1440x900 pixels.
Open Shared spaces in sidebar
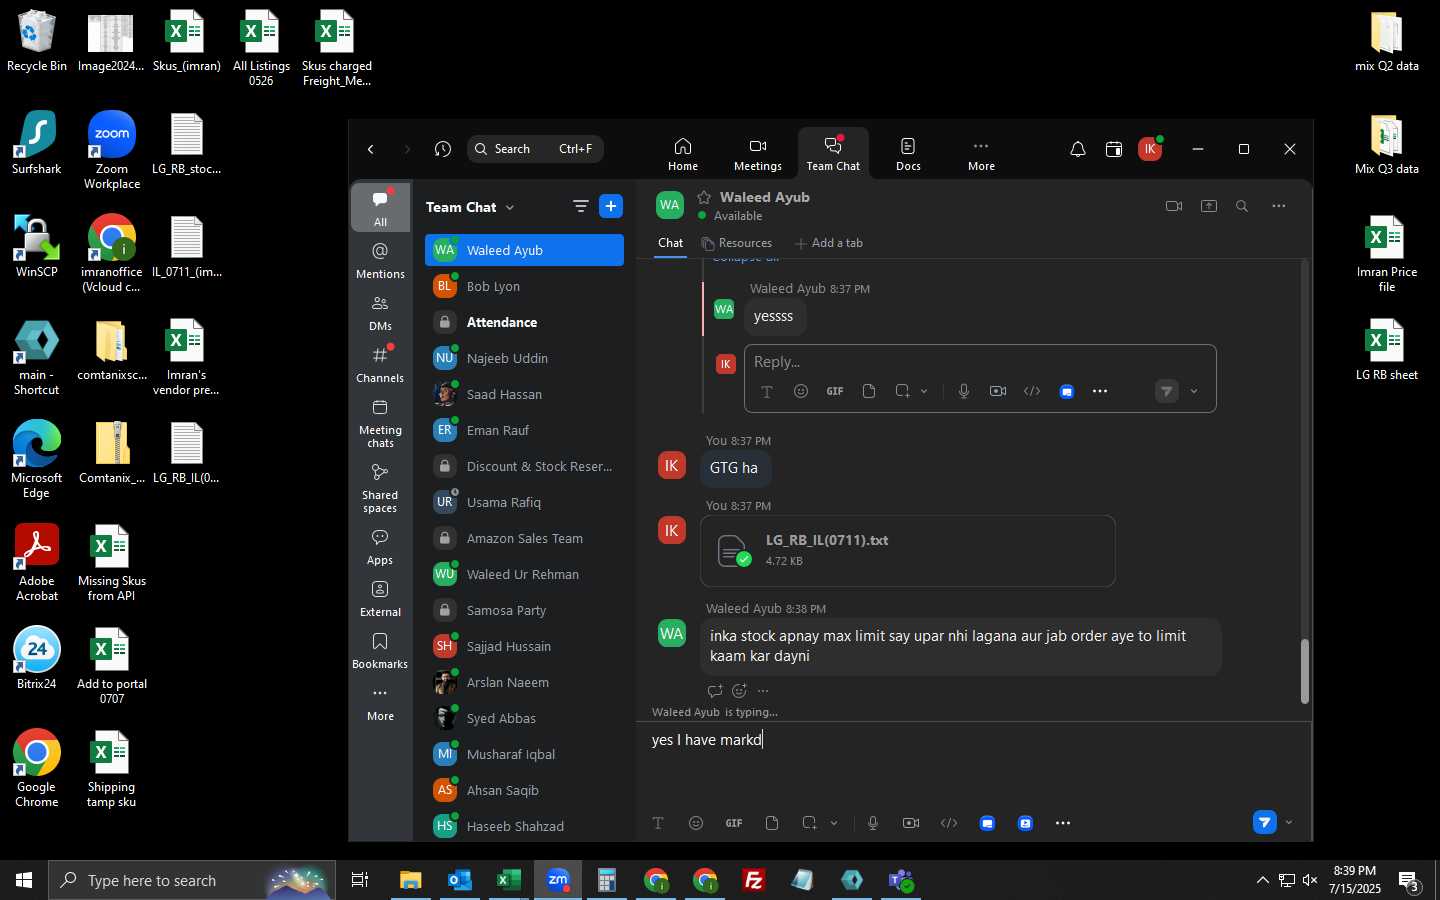[380, 487]
